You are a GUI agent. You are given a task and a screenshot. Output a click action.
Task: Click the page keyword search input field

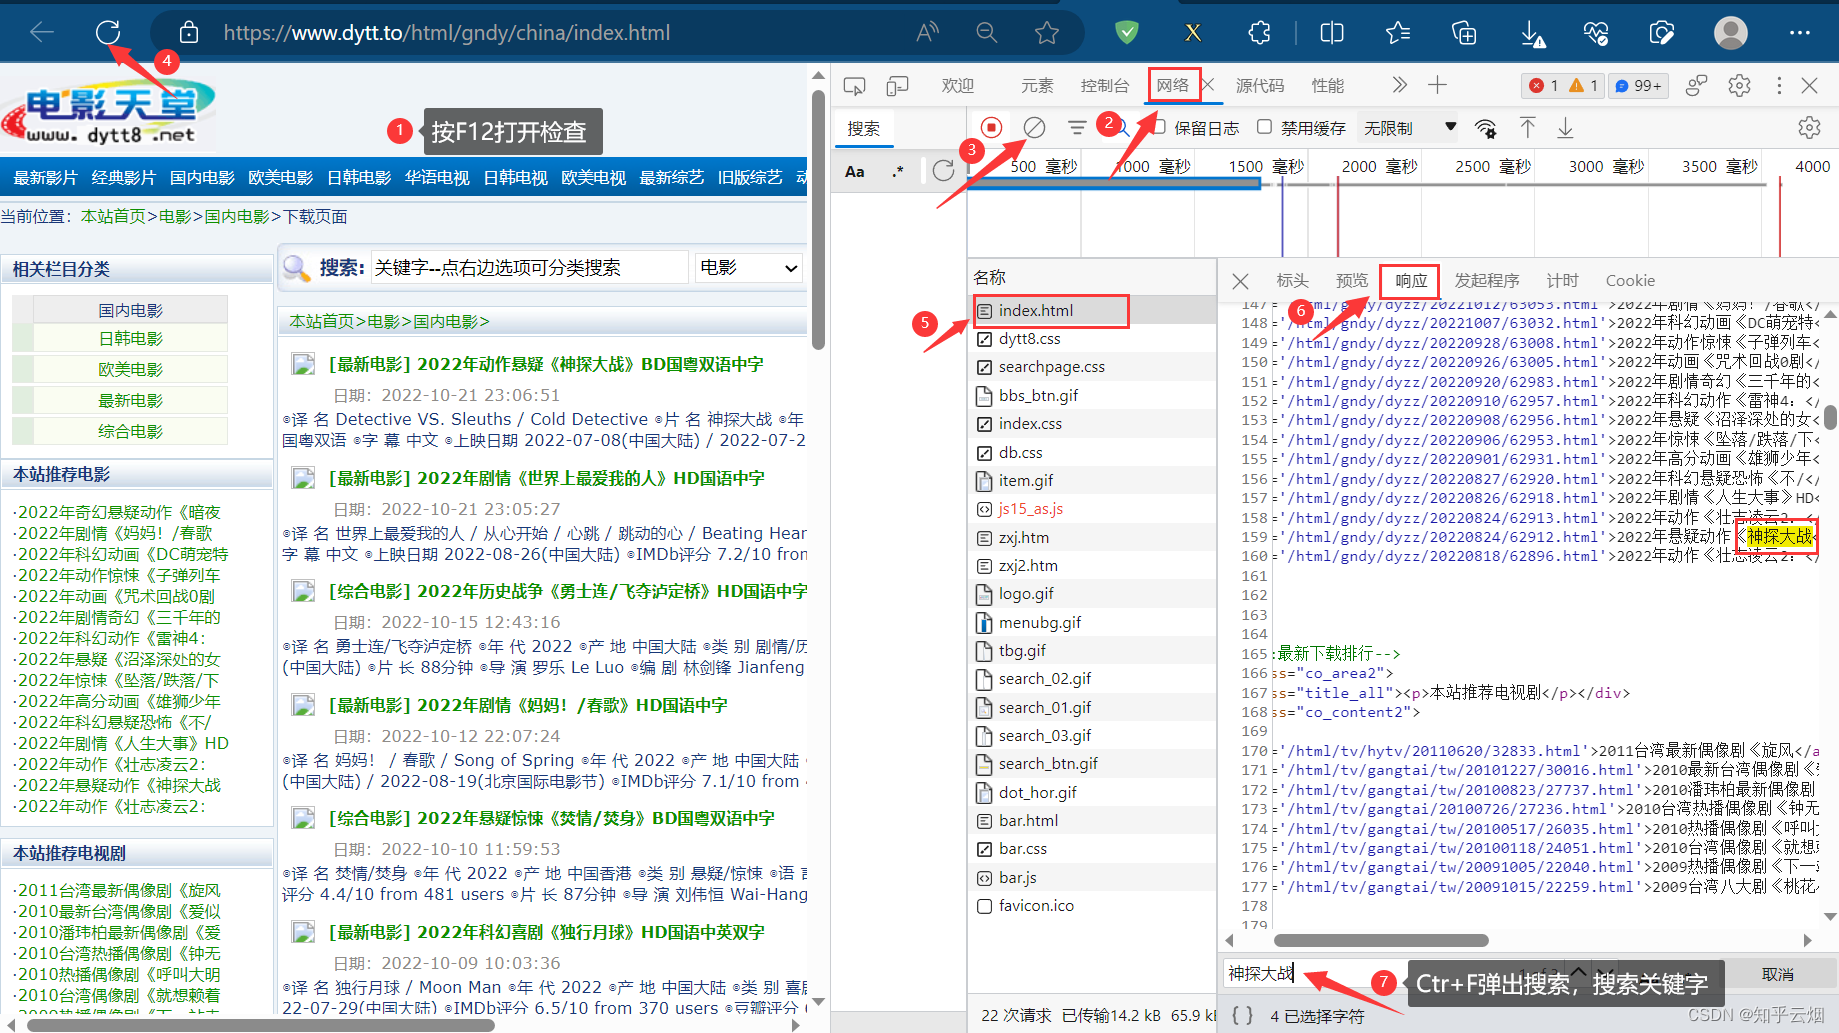click(529, 268)
